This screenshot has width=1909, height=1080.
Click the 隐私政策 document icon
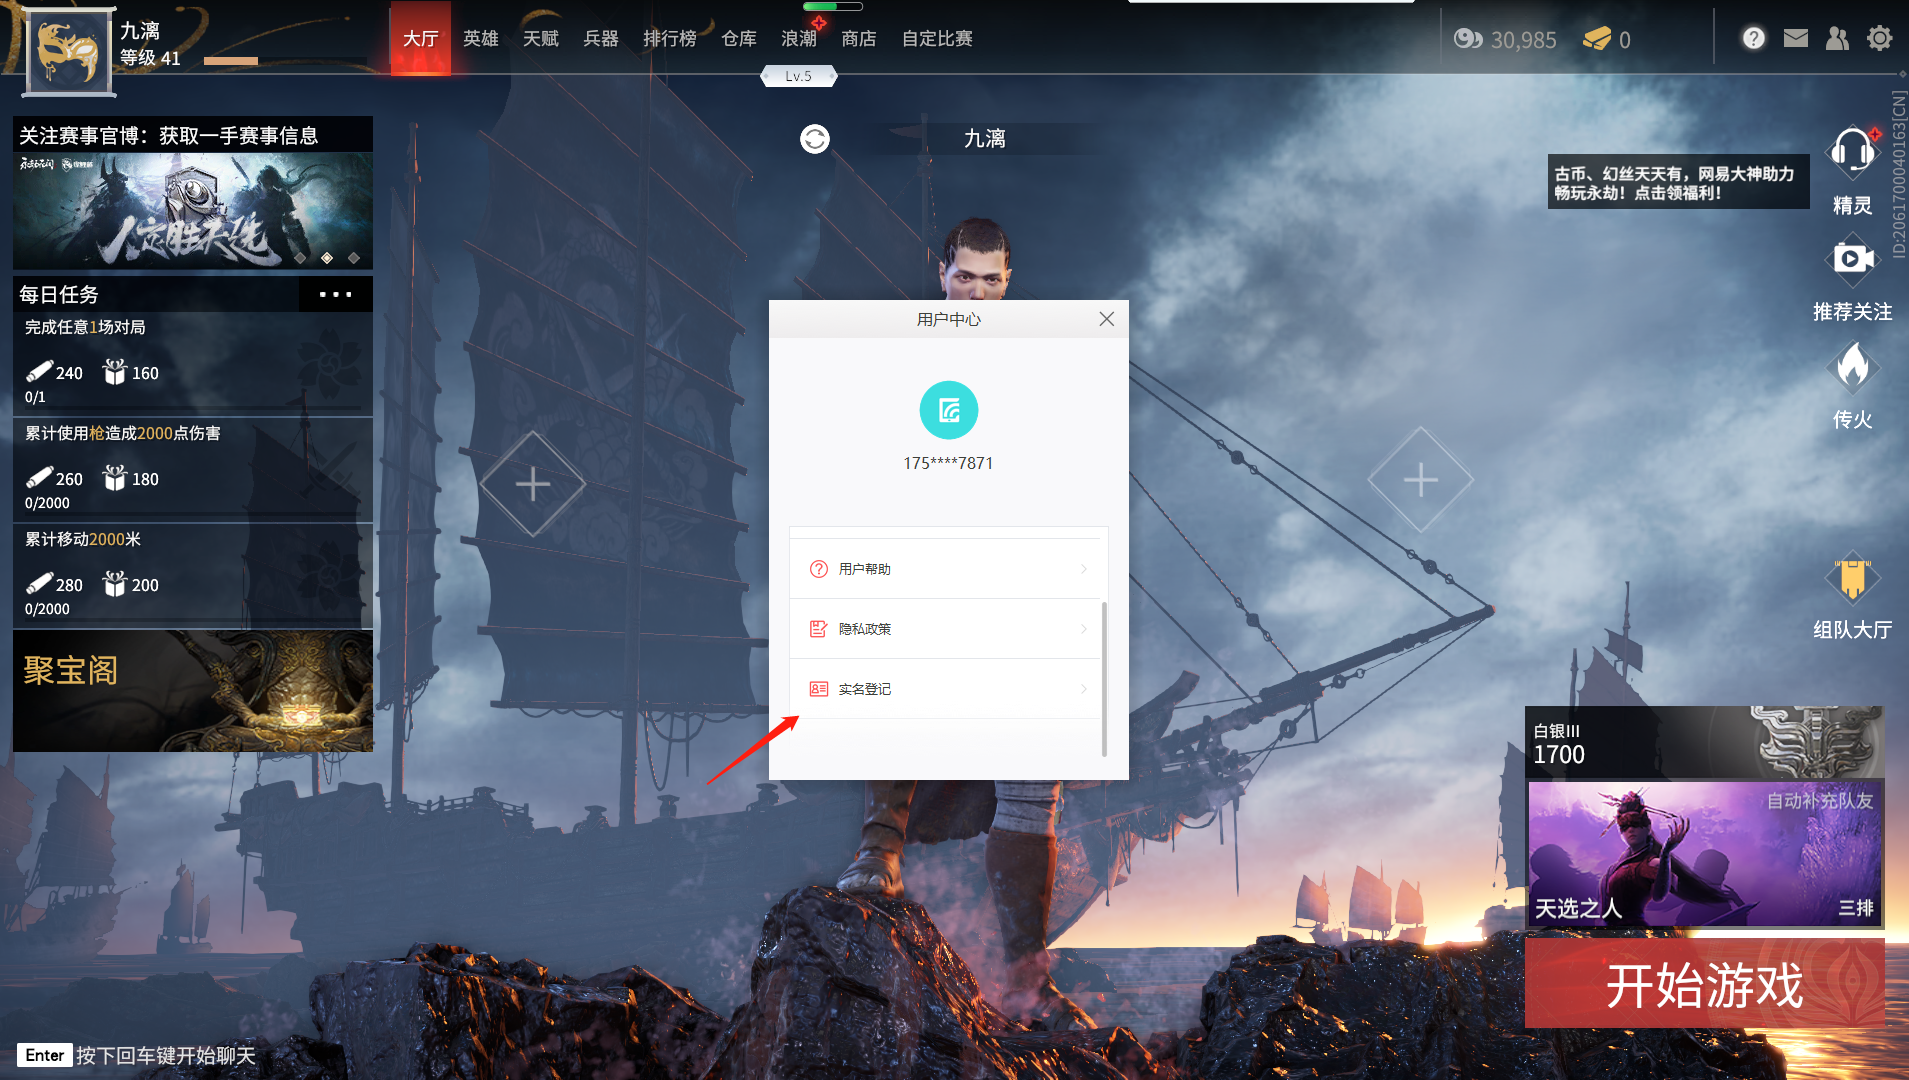pyautogui.click(x=818, y=629)
